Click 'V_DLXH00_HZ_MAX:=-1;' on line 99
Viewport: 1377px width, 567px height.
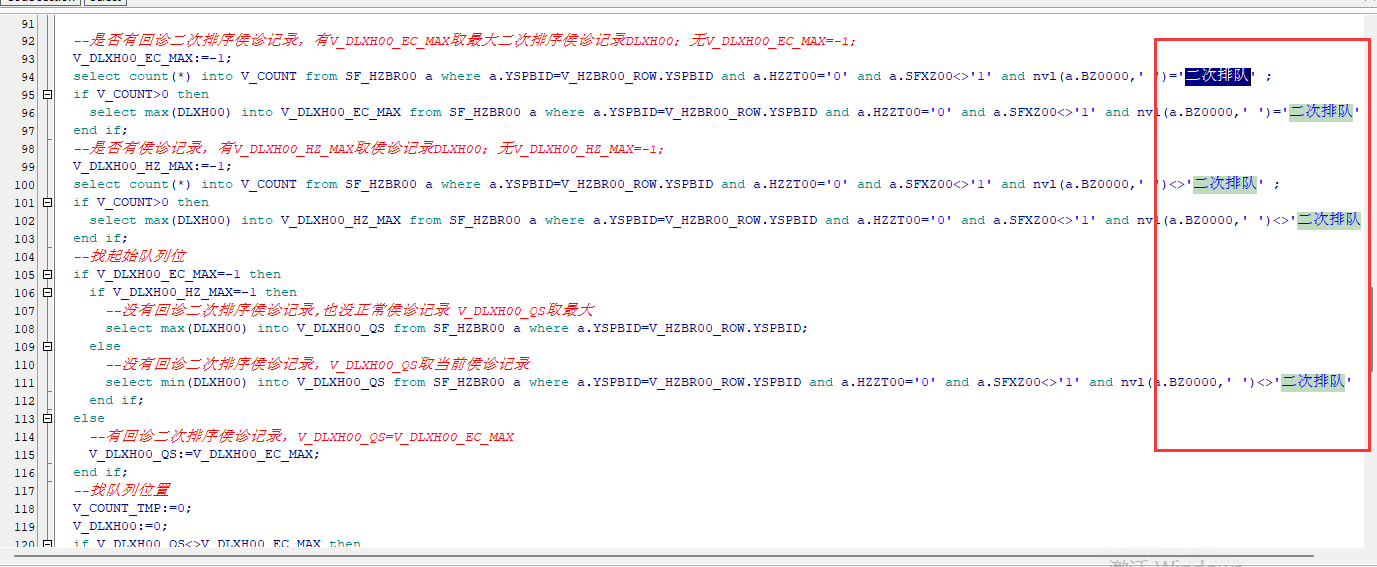coord(153,166)
